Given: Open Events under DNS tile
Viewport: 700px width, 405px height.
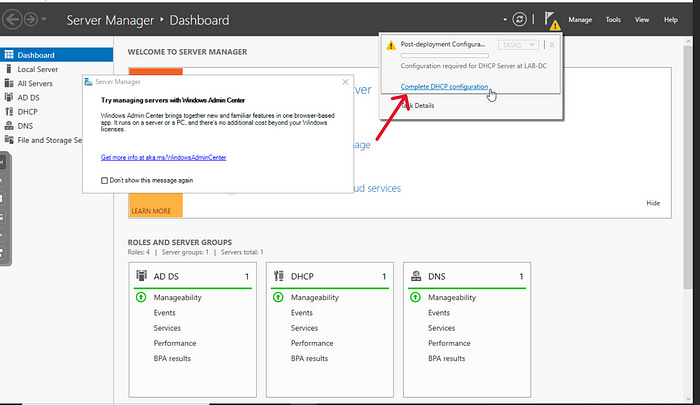Looking at the screenshot, I should pyautogui.click(x=439, y=313).
